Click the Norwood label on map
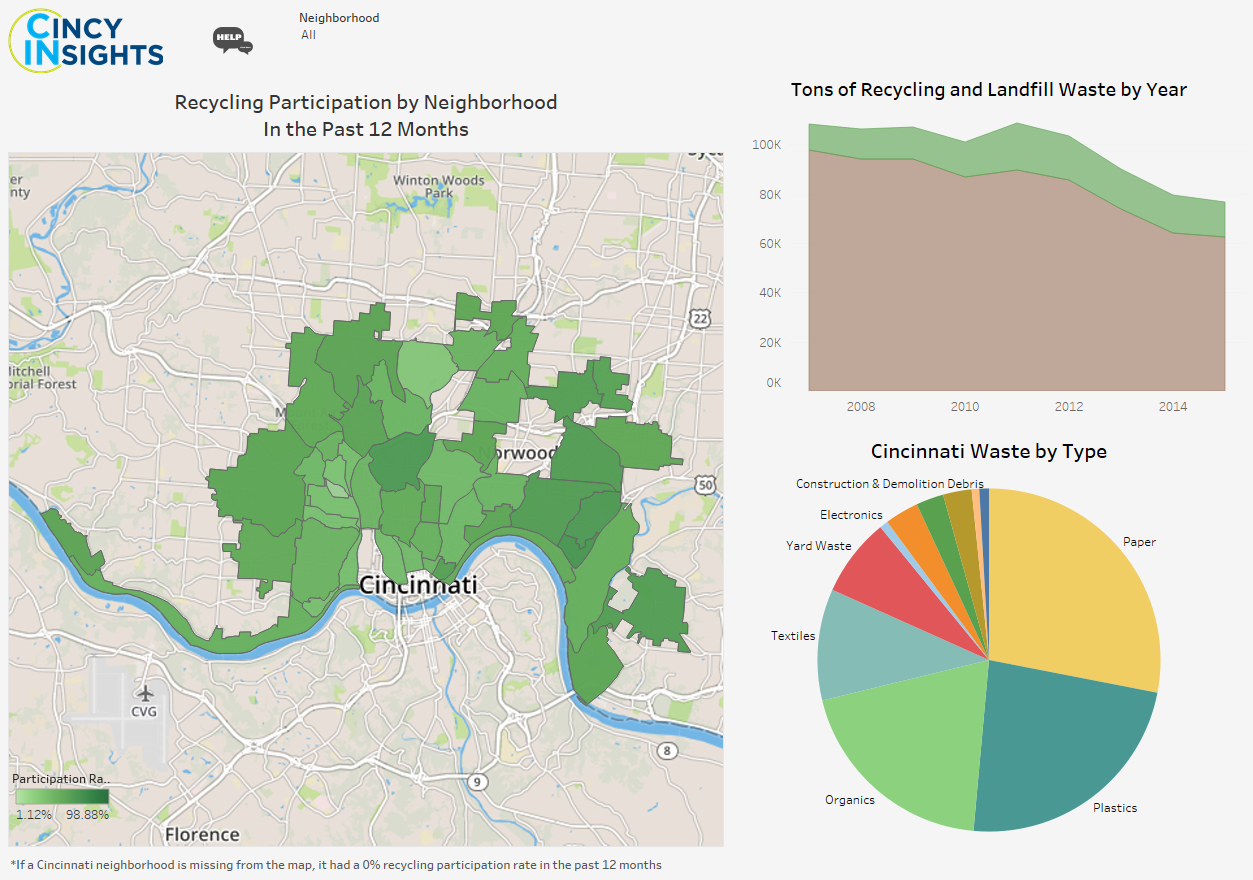This screenshot has height=880, width=1253. 518,453
